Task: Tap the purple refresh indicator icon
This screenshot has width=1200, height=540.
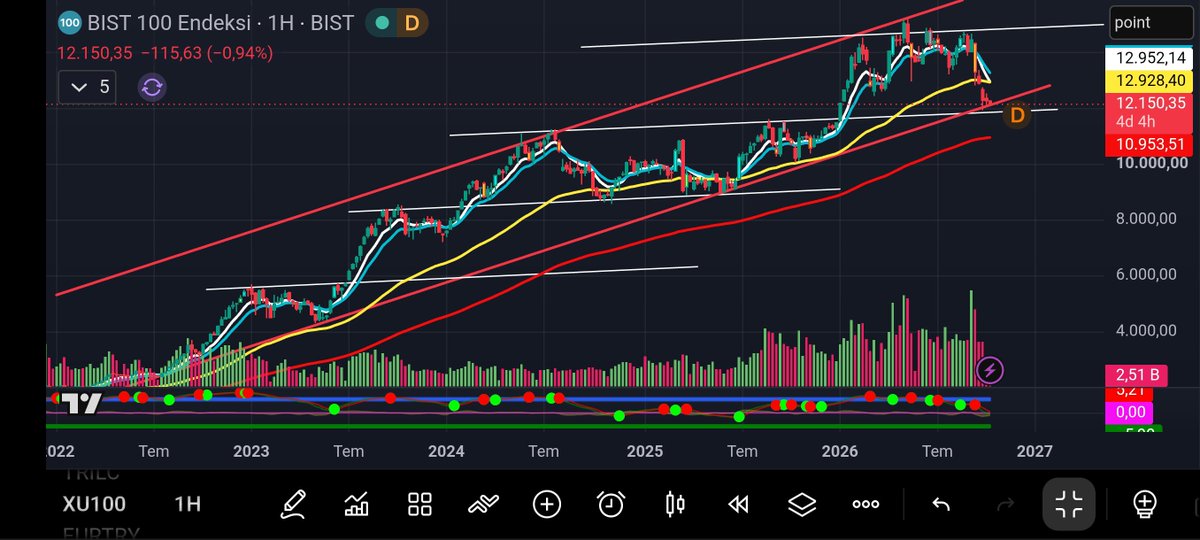Action: (152, 88)
